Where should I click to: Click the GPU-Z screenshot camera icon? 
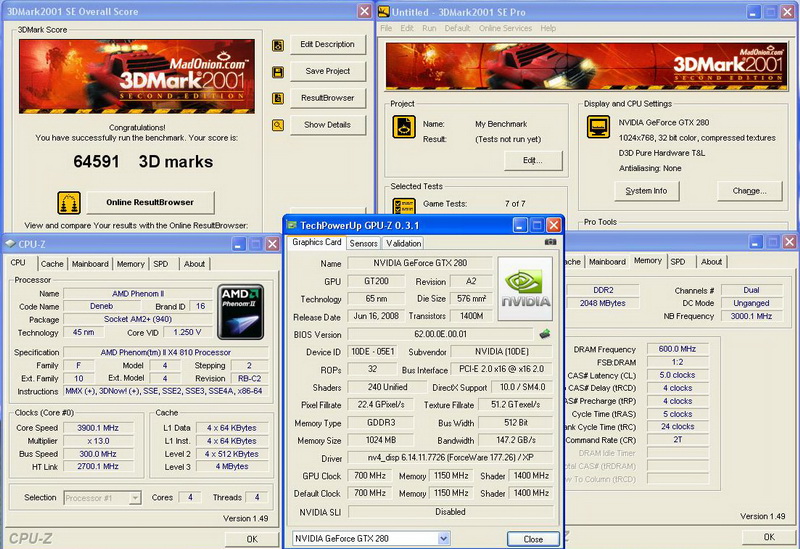[551, 242]
